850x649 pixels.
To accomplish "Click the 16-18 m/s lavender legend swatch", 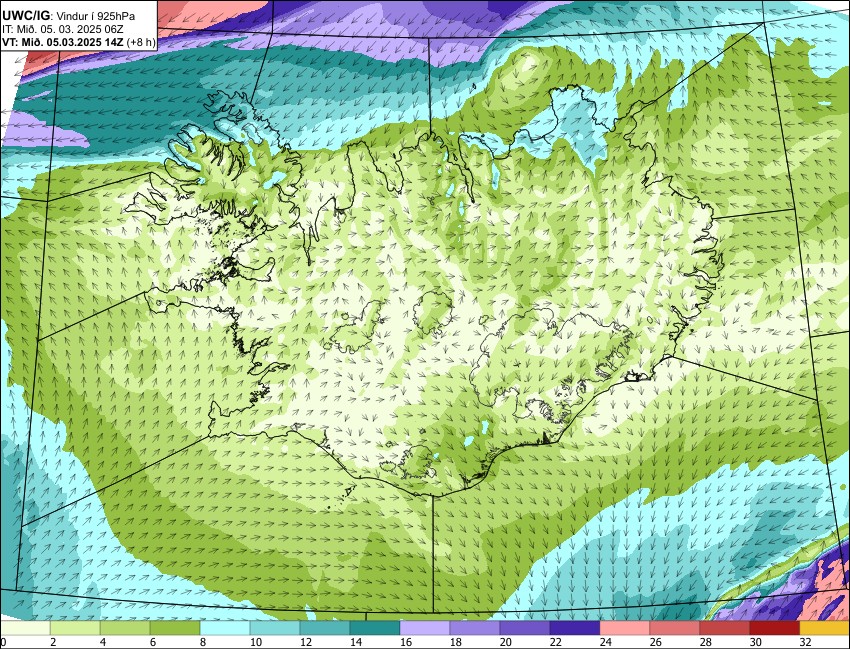I will coord(425,628).
